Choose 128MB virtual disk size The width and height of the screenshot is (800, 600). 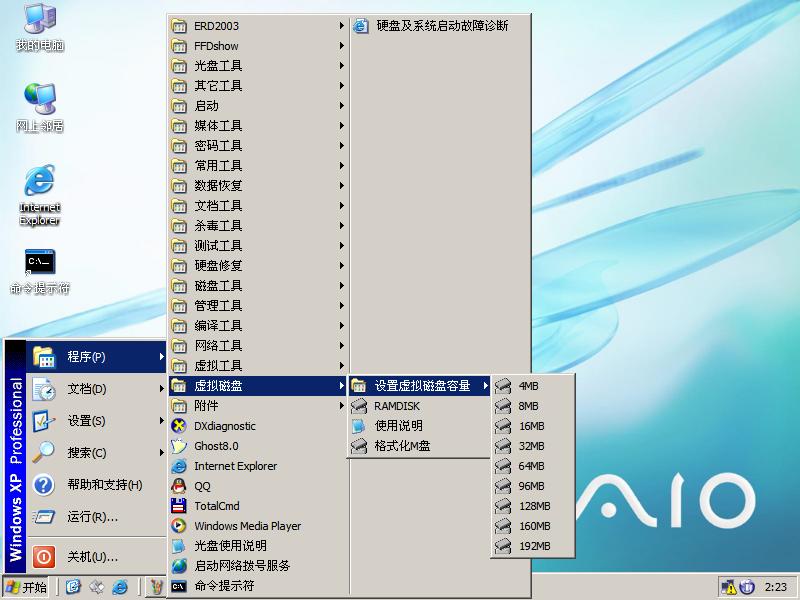coord(533,506)
